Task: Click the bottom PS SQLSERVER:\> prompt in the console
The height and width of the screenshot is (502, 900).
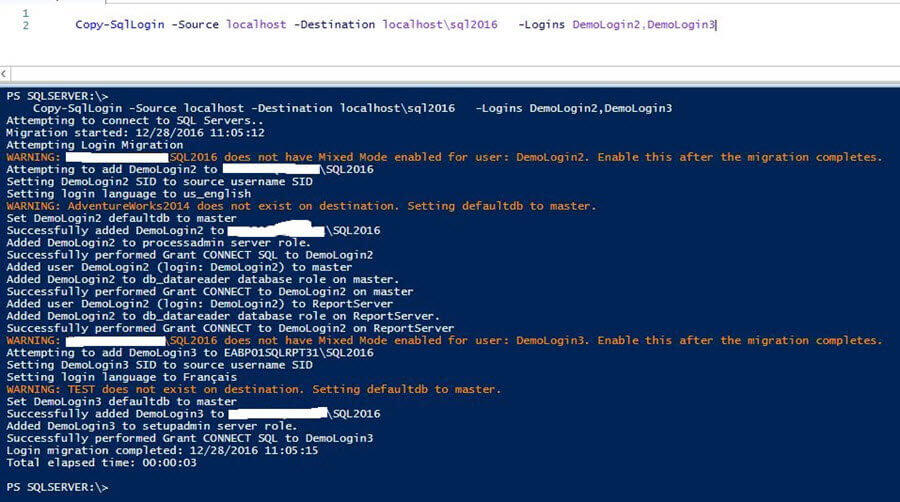Action: coord(55,487)
